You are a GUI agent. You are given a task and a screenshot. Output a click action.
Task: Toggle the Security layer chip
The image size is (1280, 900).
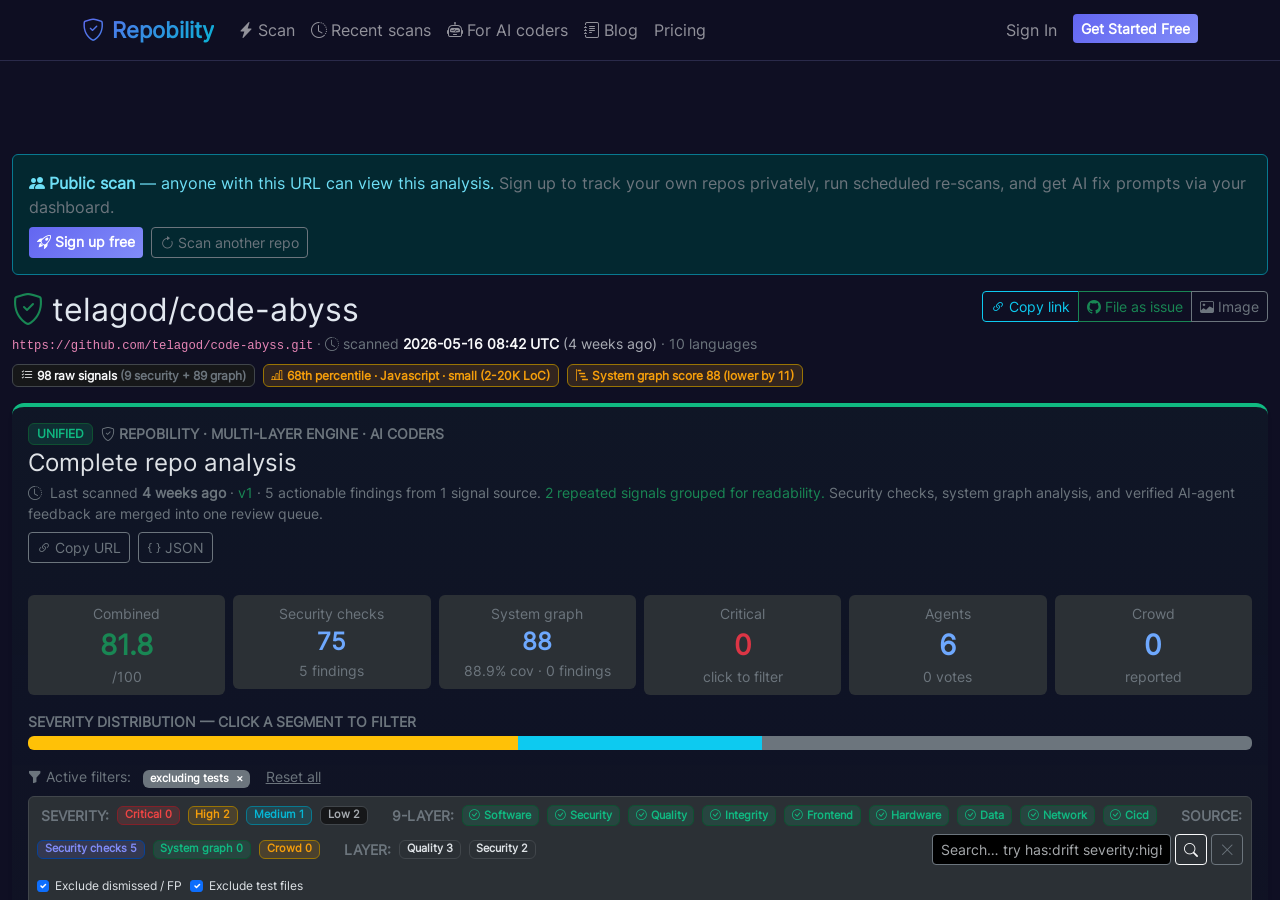(584, 815)
